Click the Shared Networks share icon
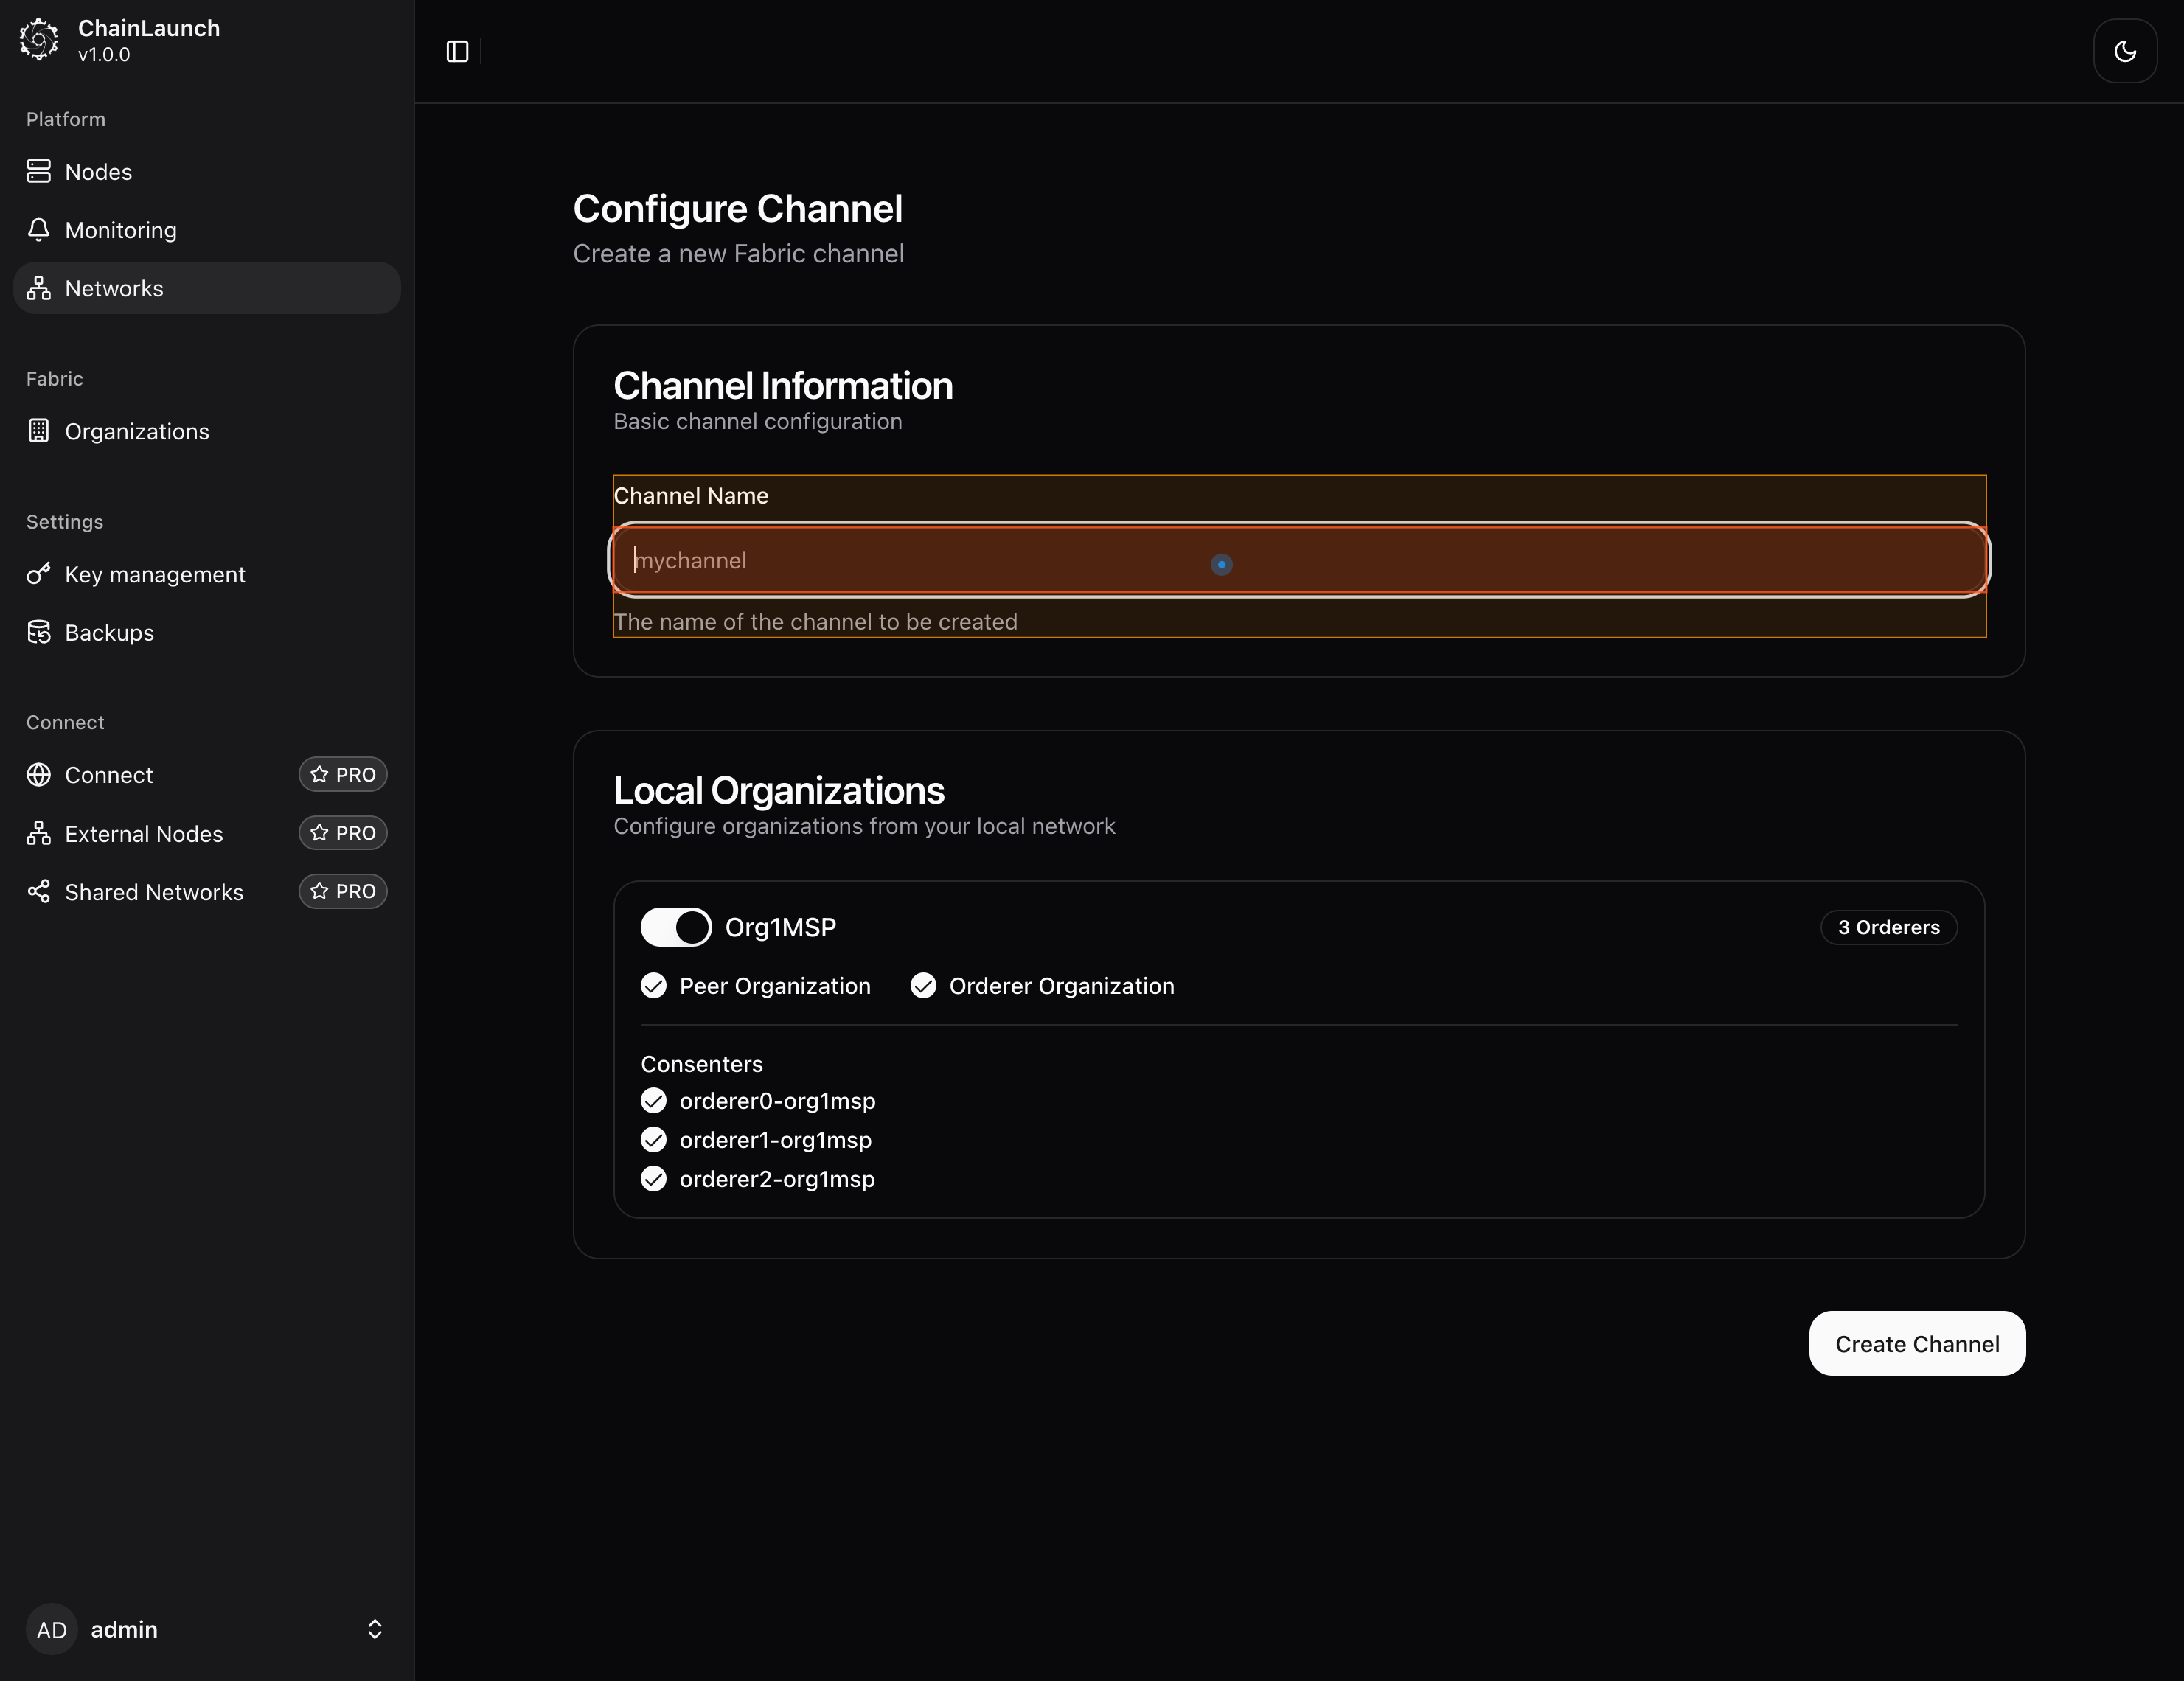2184x1681 pixels. [x=39, y=891]
